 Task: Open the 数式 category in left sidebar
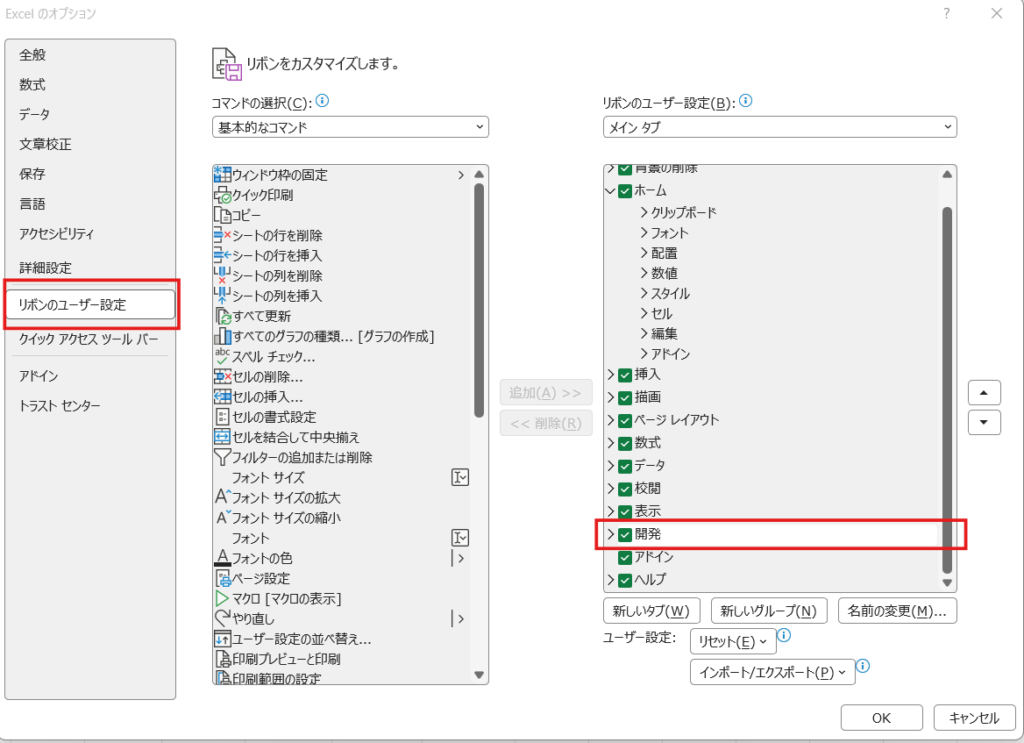pyautogui.click(x=32, y=85)
